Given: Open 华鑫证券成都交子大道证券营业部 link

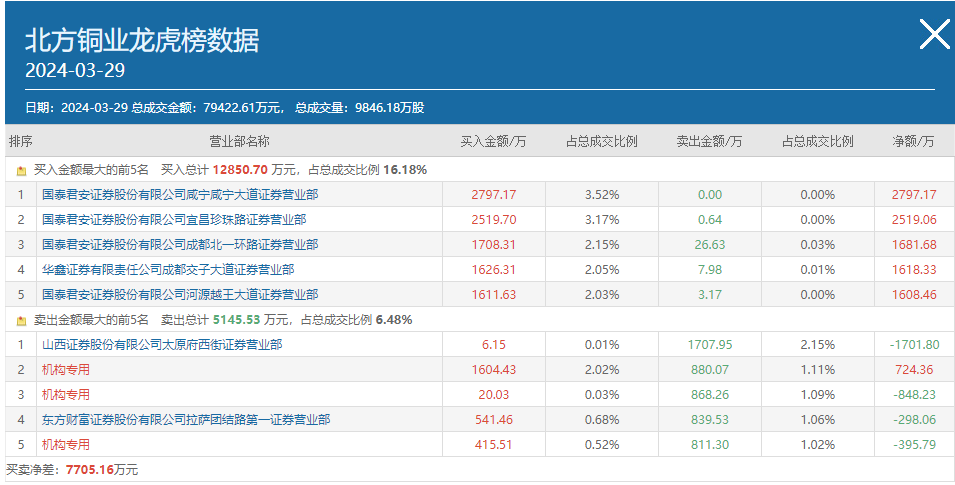Looking at the screenshot, I should coord(168,270).
